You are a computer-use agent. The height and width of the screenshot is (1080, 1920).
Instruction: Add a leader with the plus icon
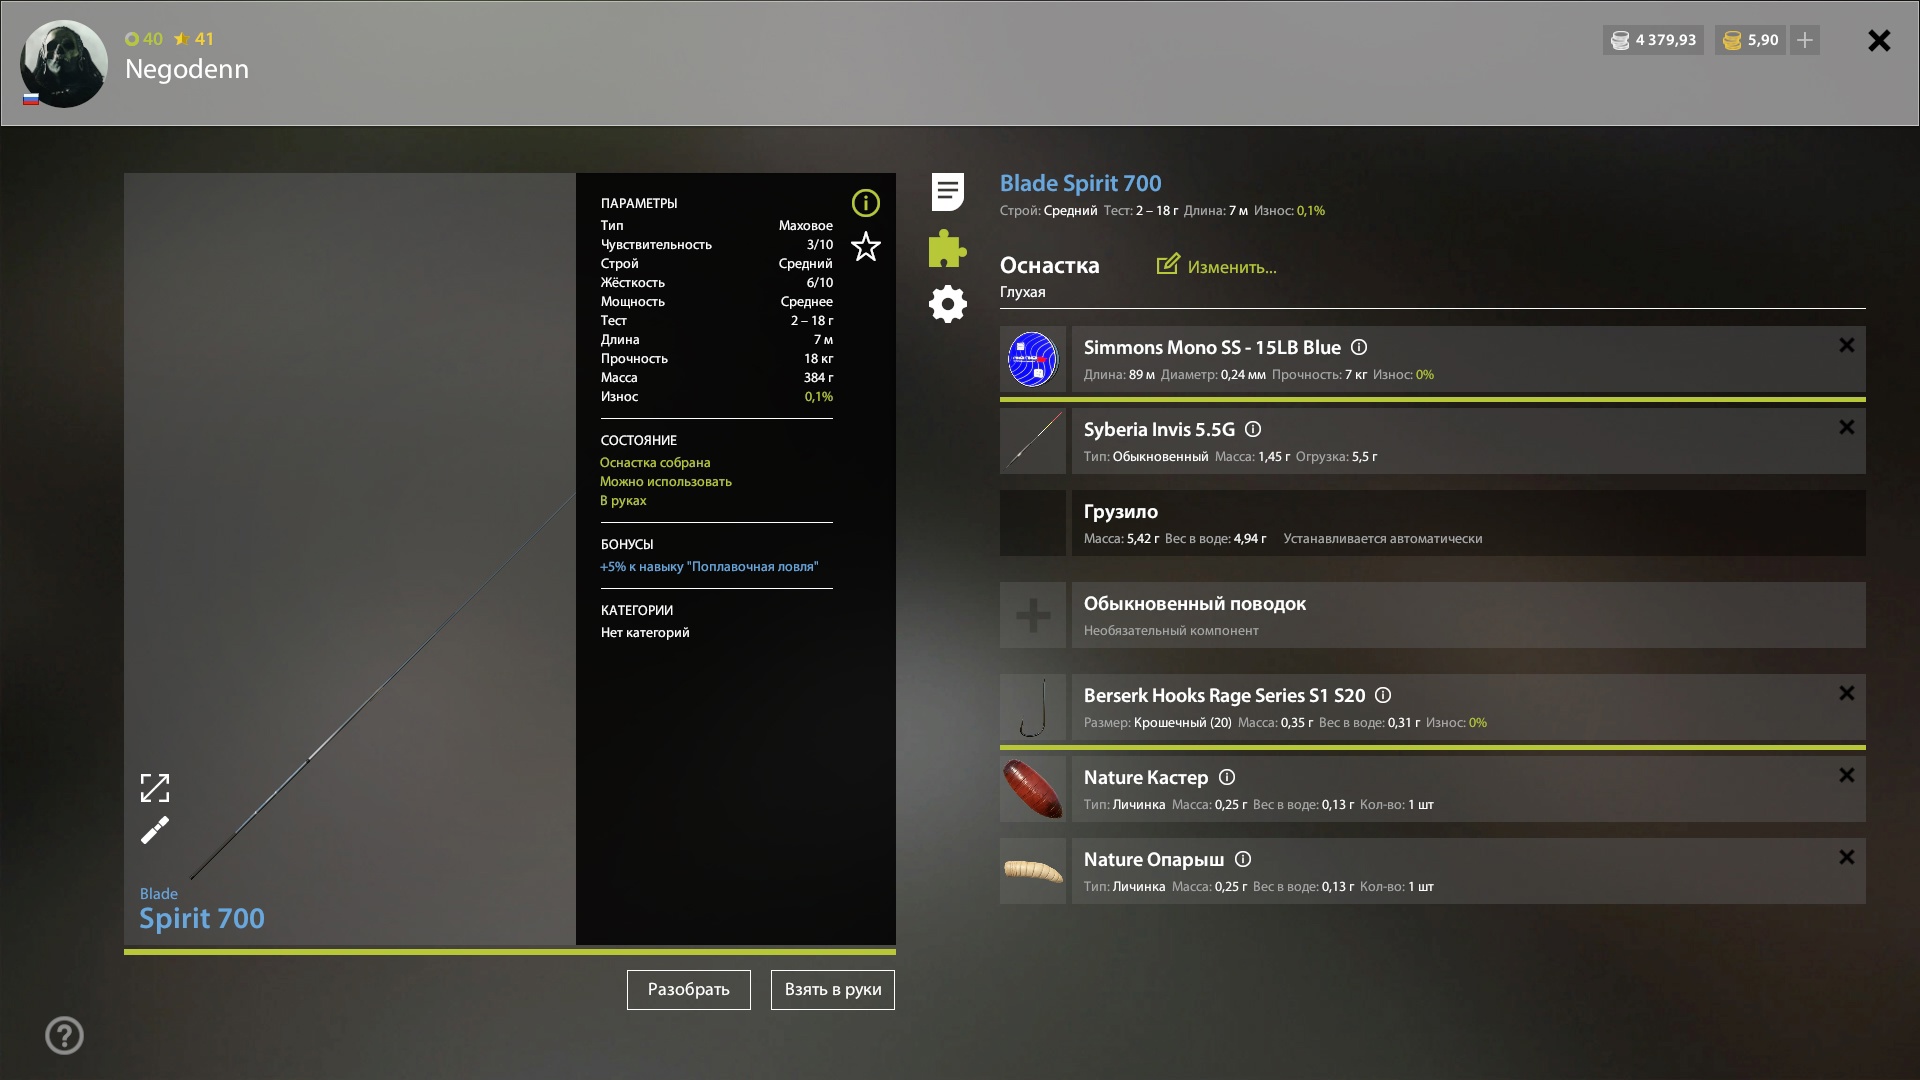click(1033, 615)
